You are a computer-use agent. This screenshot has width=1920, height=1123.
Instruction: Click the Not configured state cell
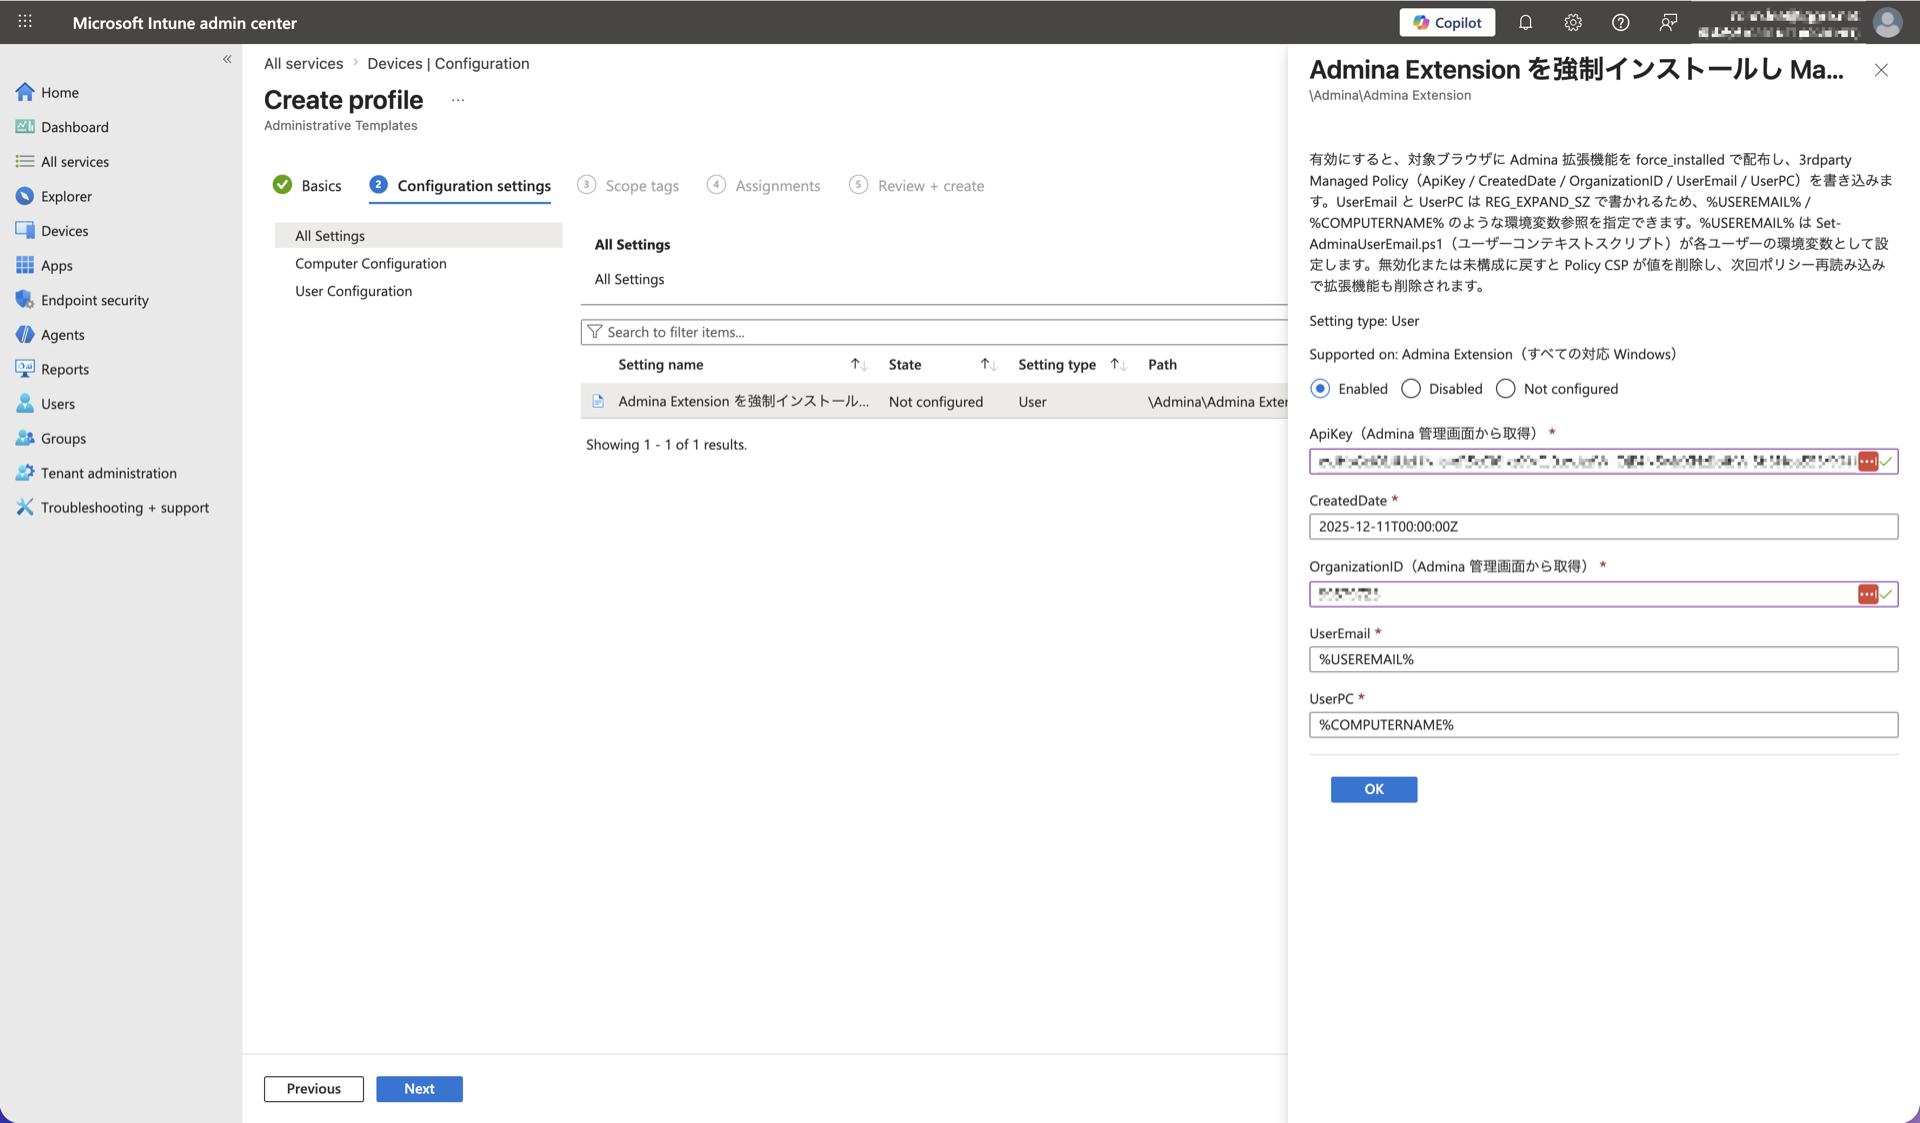(935, 402)
